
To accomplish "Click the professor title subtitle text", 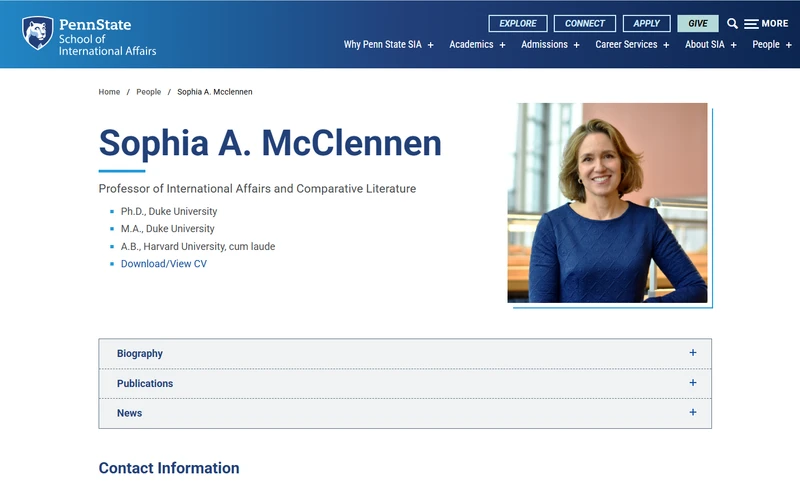I will click(x=257, y=189).
